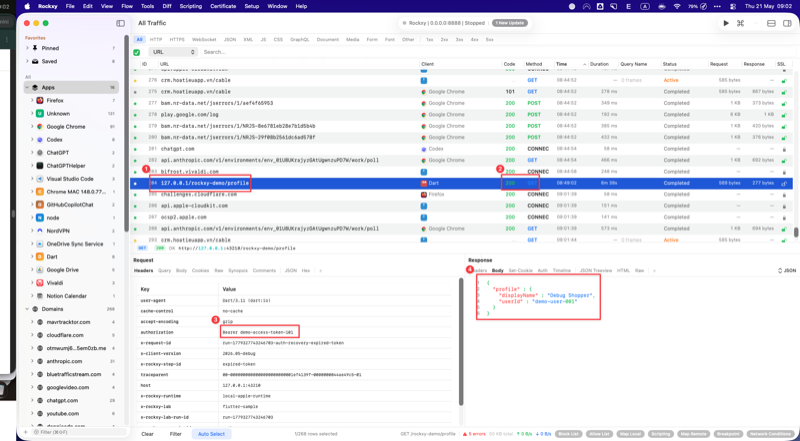Click the Google Drive icon in sidebar
The height and width of the screenshot is (441, 800).
pos(40,270)
